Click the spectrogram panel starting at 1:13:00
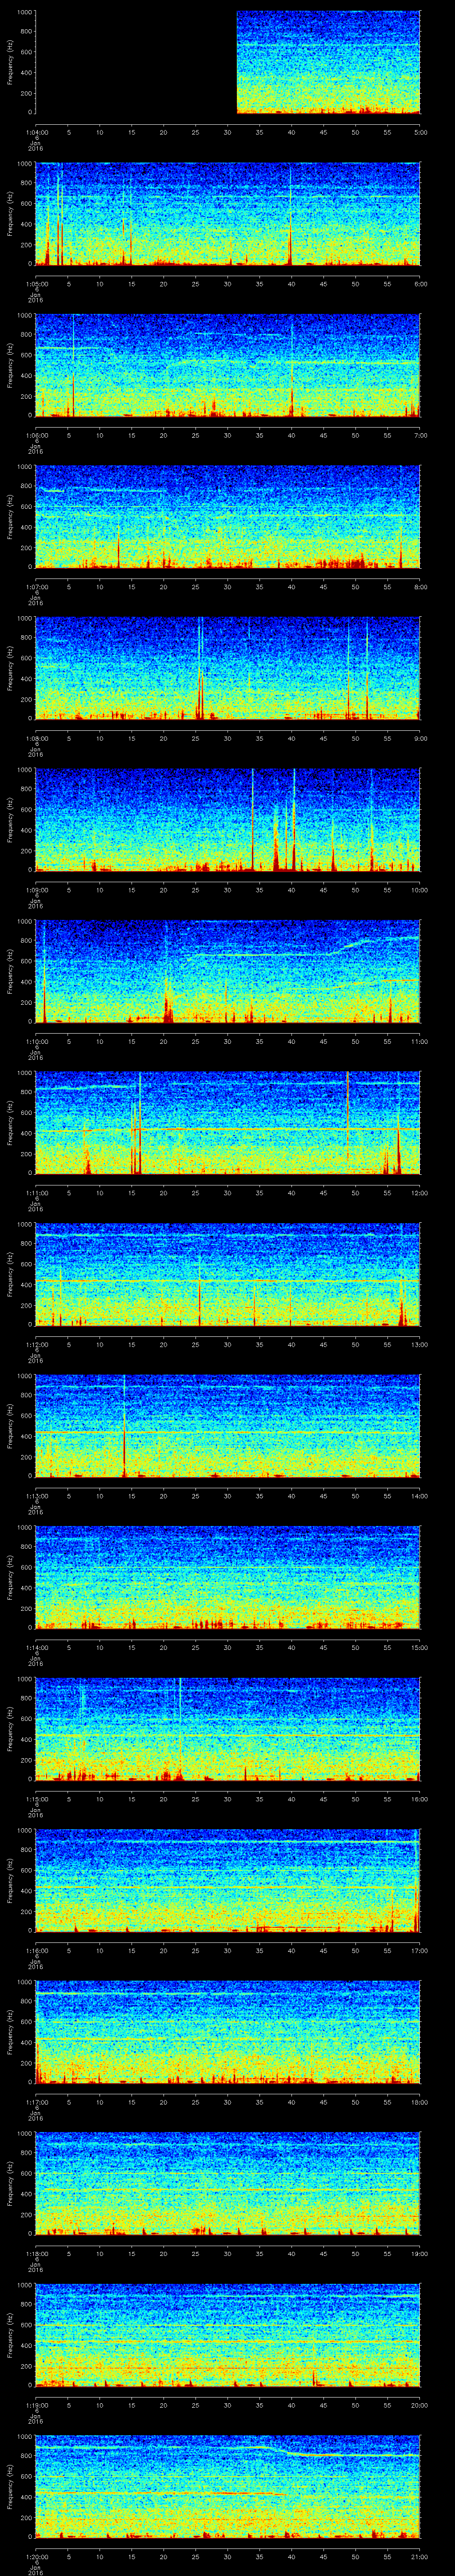 [228, 1426]
